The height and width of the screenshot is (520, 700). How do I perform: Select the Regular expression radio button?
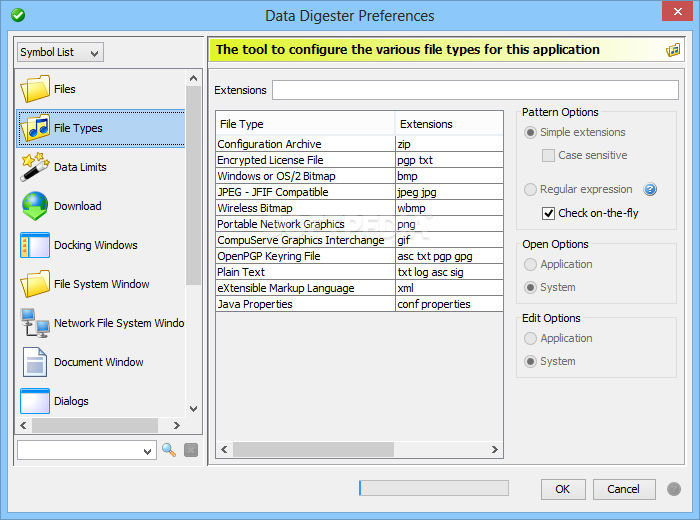coord(530,190)
